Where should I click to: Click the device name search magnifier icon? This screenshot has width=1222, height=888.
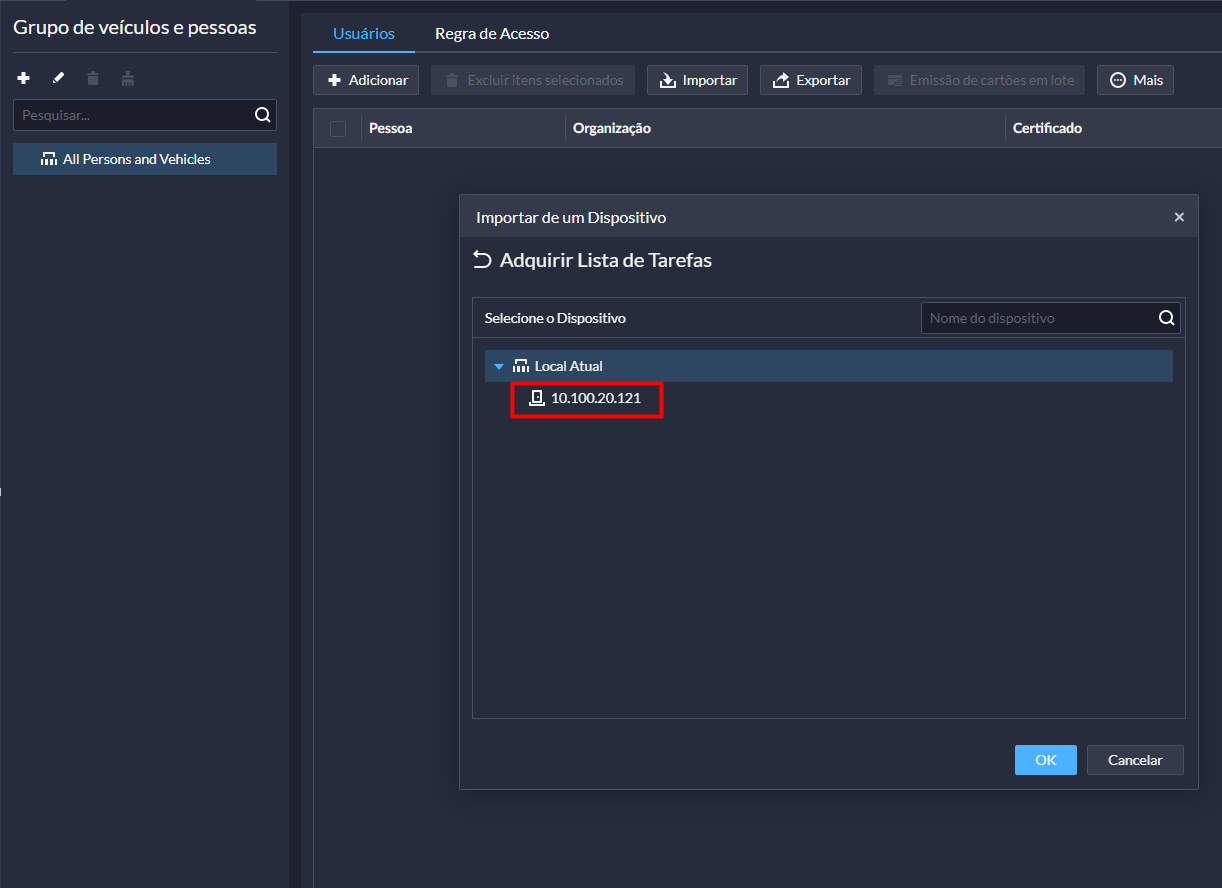(x=1166, y=318)
